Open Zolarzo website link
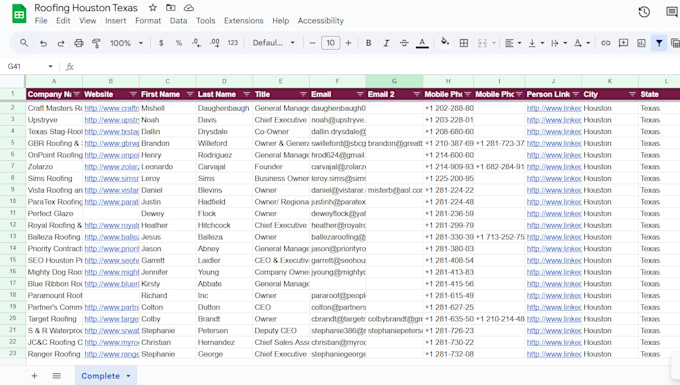Image resolution: width=680 pixels, height=385 pixels. tap(111, 166)
